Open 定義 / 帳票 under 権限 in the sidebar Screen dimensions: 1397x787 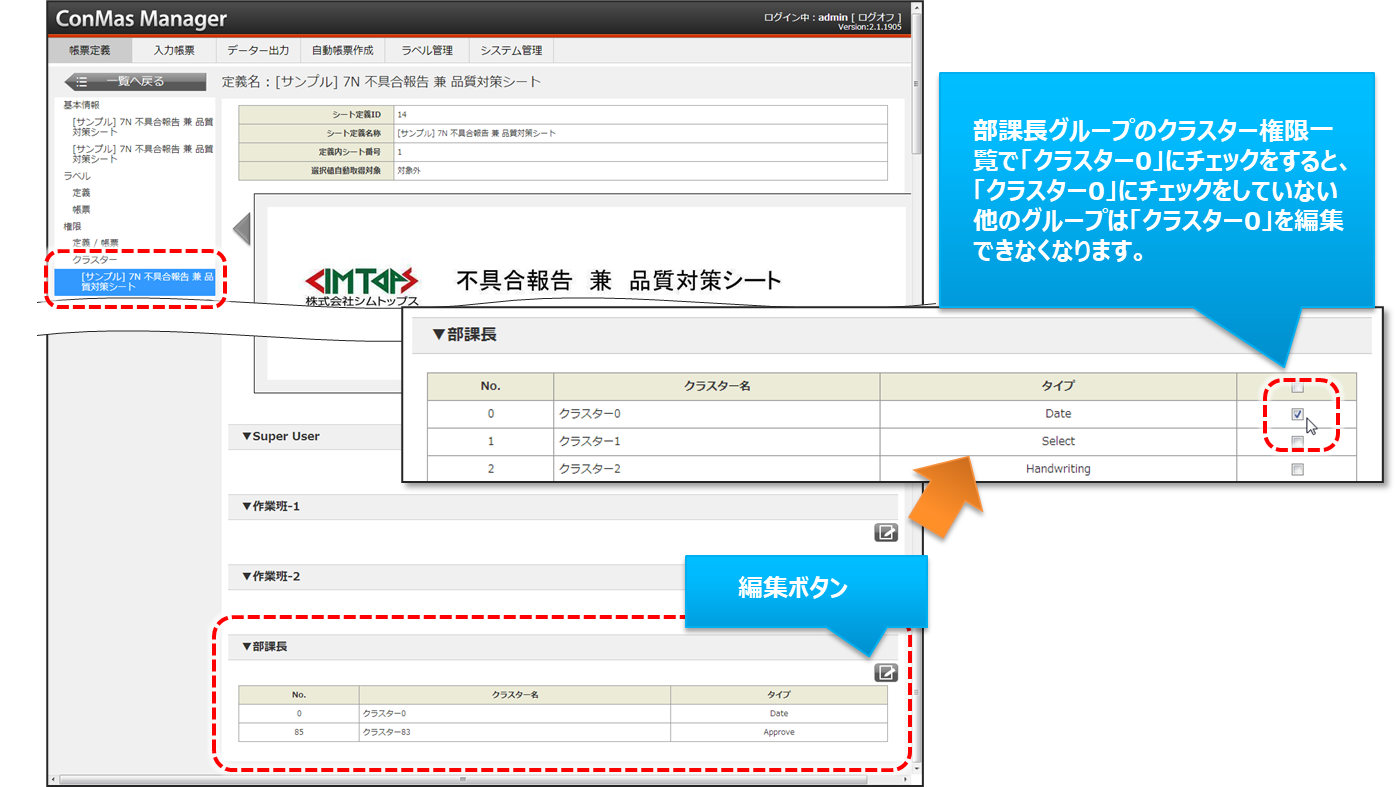(x=95, y=243)
